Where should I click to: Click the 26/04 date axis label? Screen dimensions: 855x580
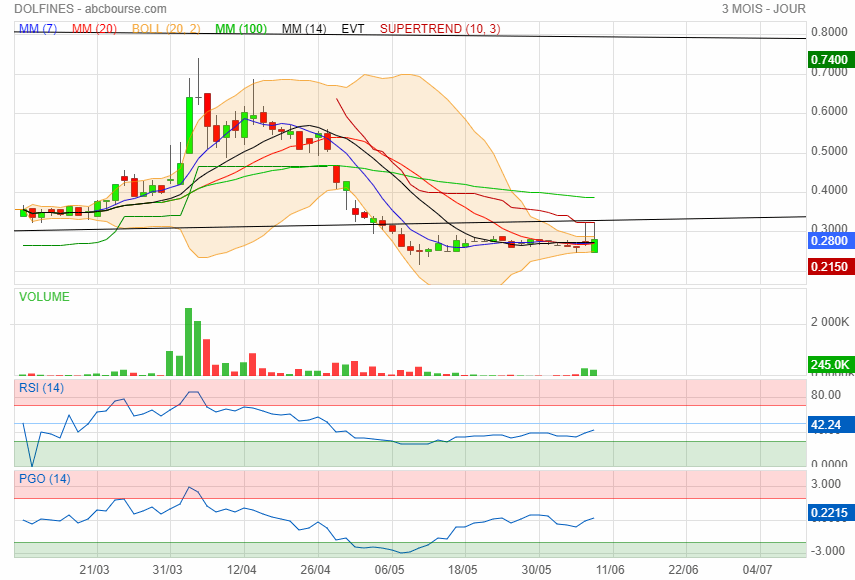pyautogui.click(x=315, y=570)
